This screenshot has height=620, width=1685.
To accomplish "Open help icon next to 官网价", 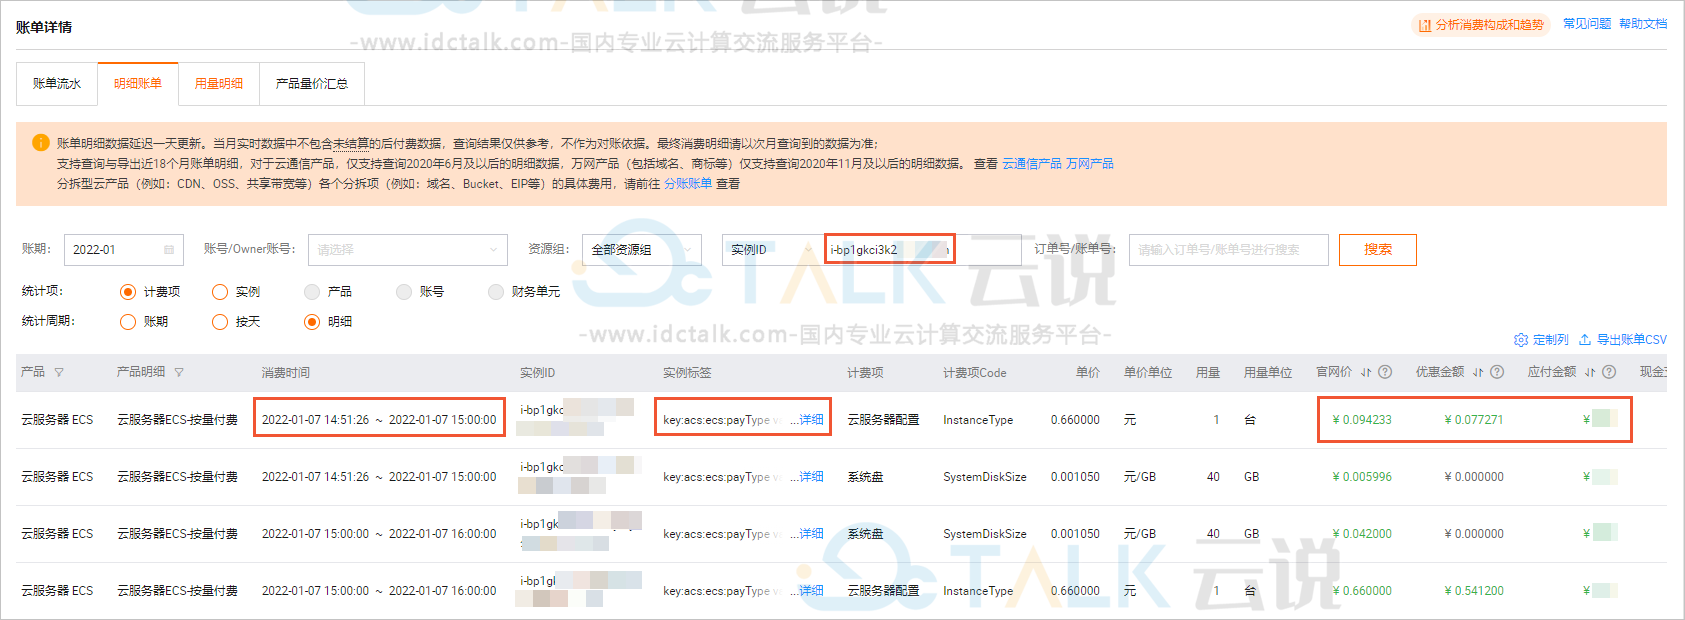I will coord(1385,372).
